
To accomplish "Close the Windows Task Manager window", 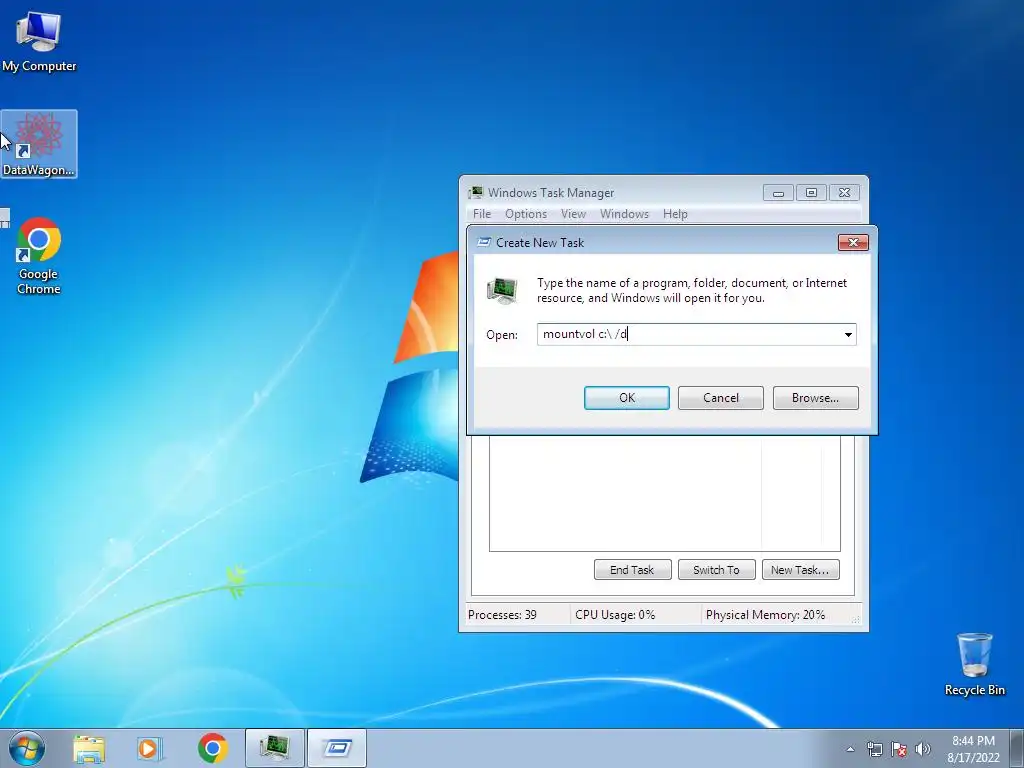I will (844, 193).
